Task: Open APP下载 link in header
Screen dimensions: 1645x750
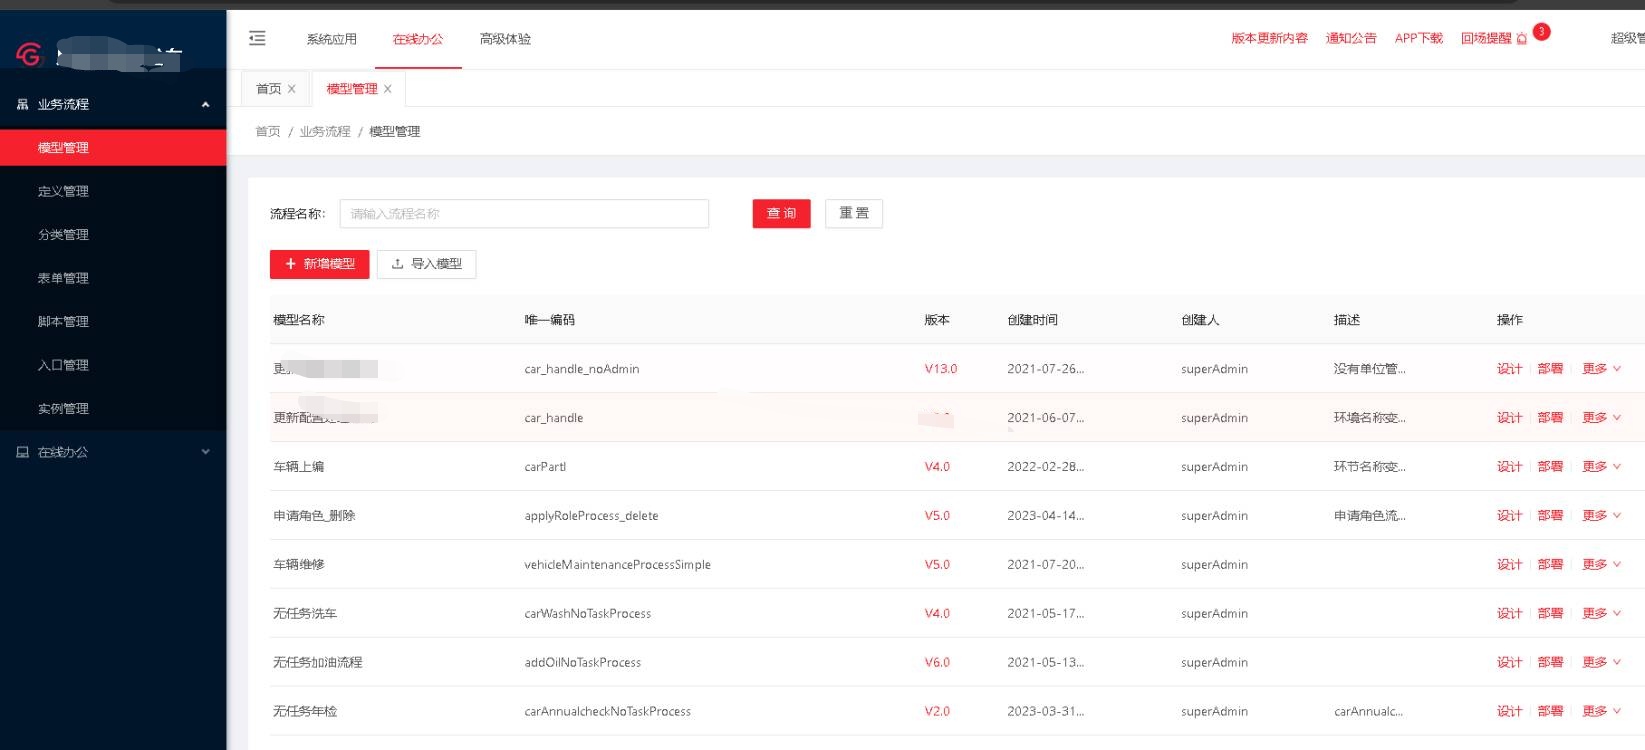Action: click(1418, 39)
